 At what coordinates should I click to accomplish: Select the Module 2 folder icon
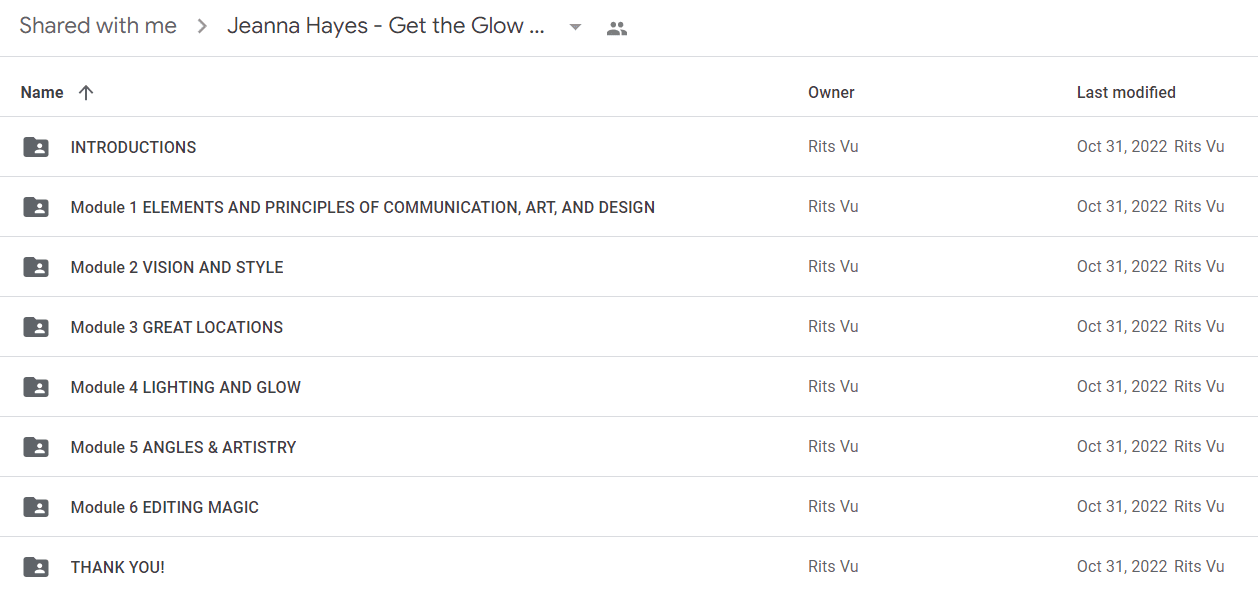(x=36, y=267)
